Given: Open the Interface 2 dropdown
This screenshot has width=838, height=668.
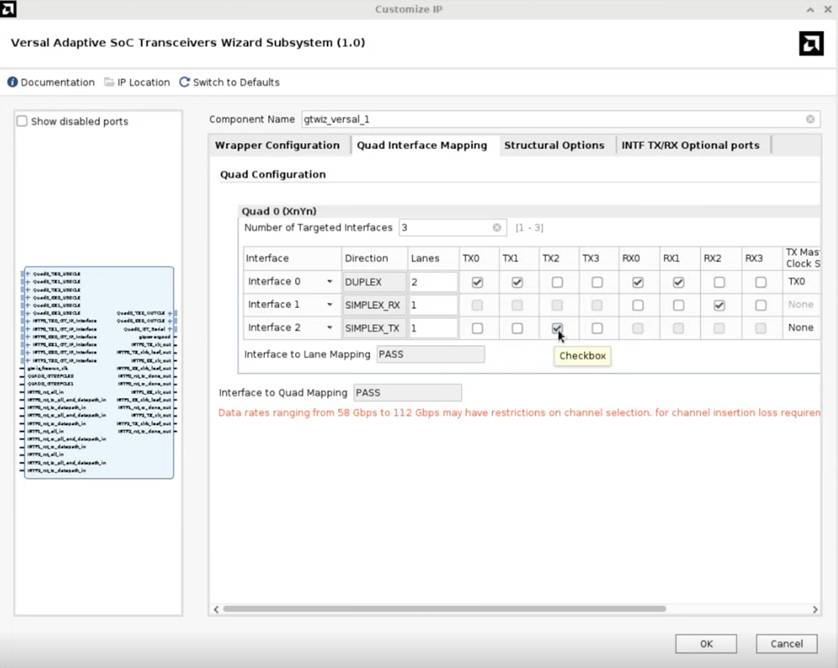Looking at the screenshot, I should [330, 328].
